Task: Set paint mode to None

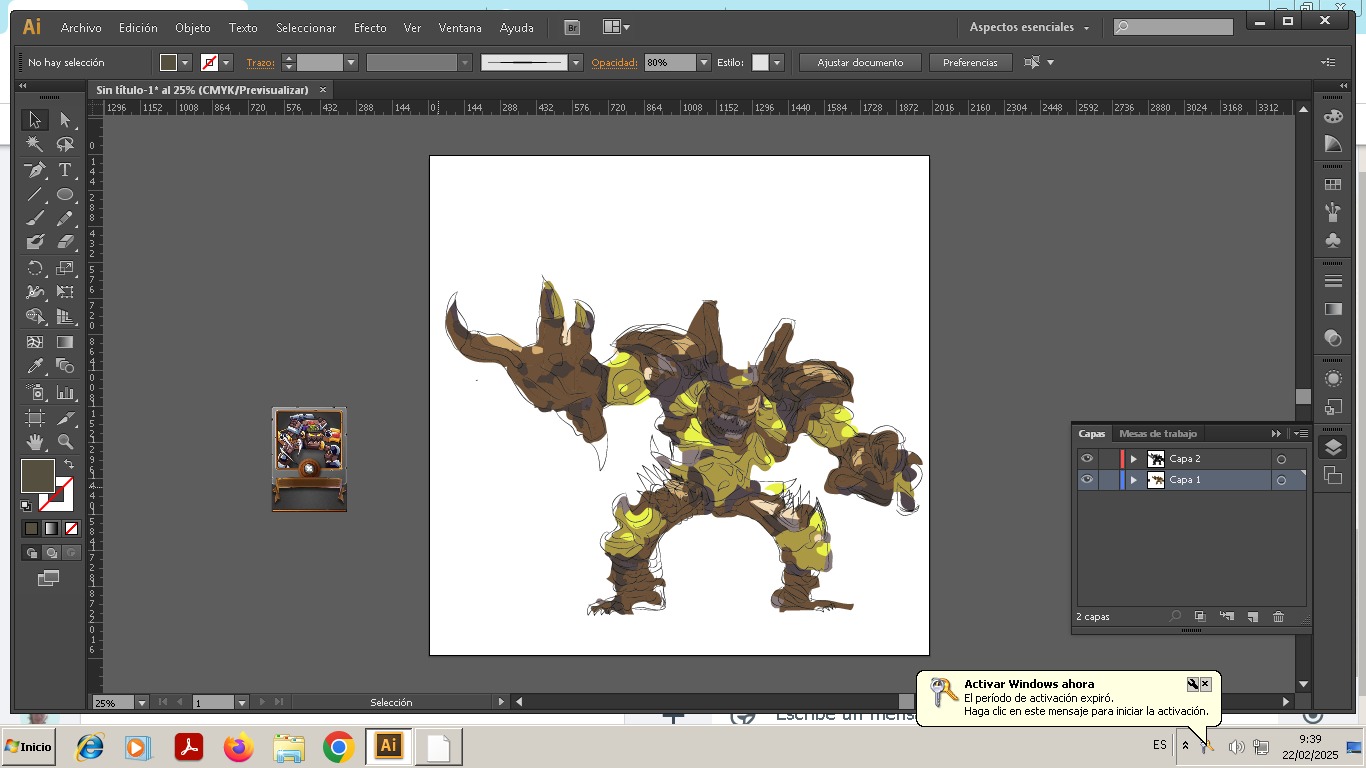Action: pyautogui.click(x=71, y=528)
